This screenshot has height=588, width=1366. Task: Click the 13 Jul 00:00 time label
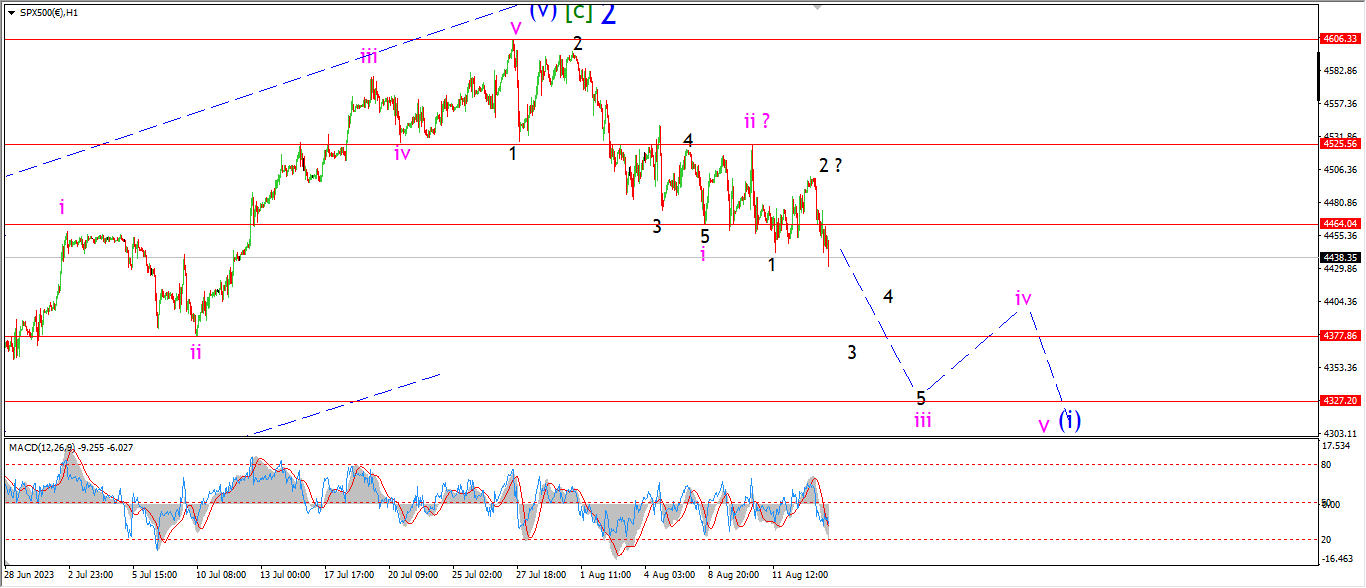[x=285, y=576]
